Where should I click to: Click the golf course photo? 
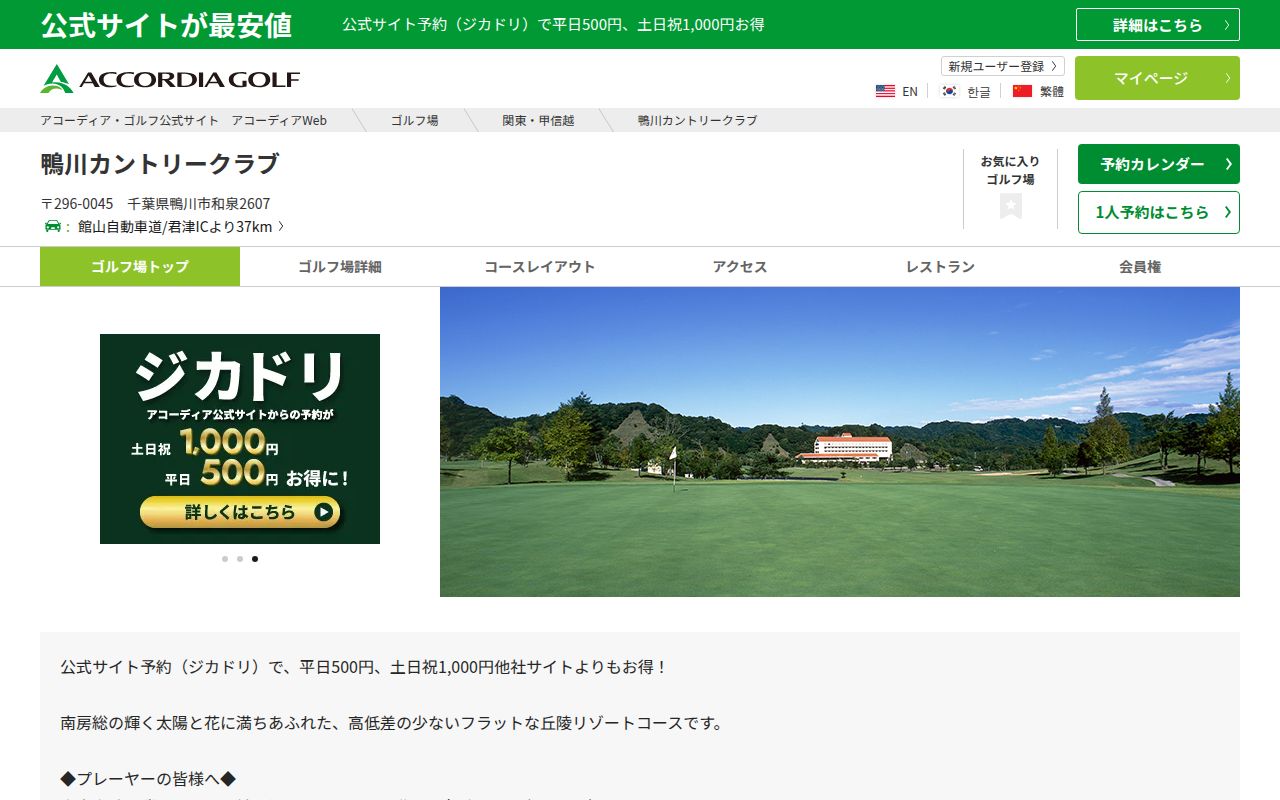[840, 442]
